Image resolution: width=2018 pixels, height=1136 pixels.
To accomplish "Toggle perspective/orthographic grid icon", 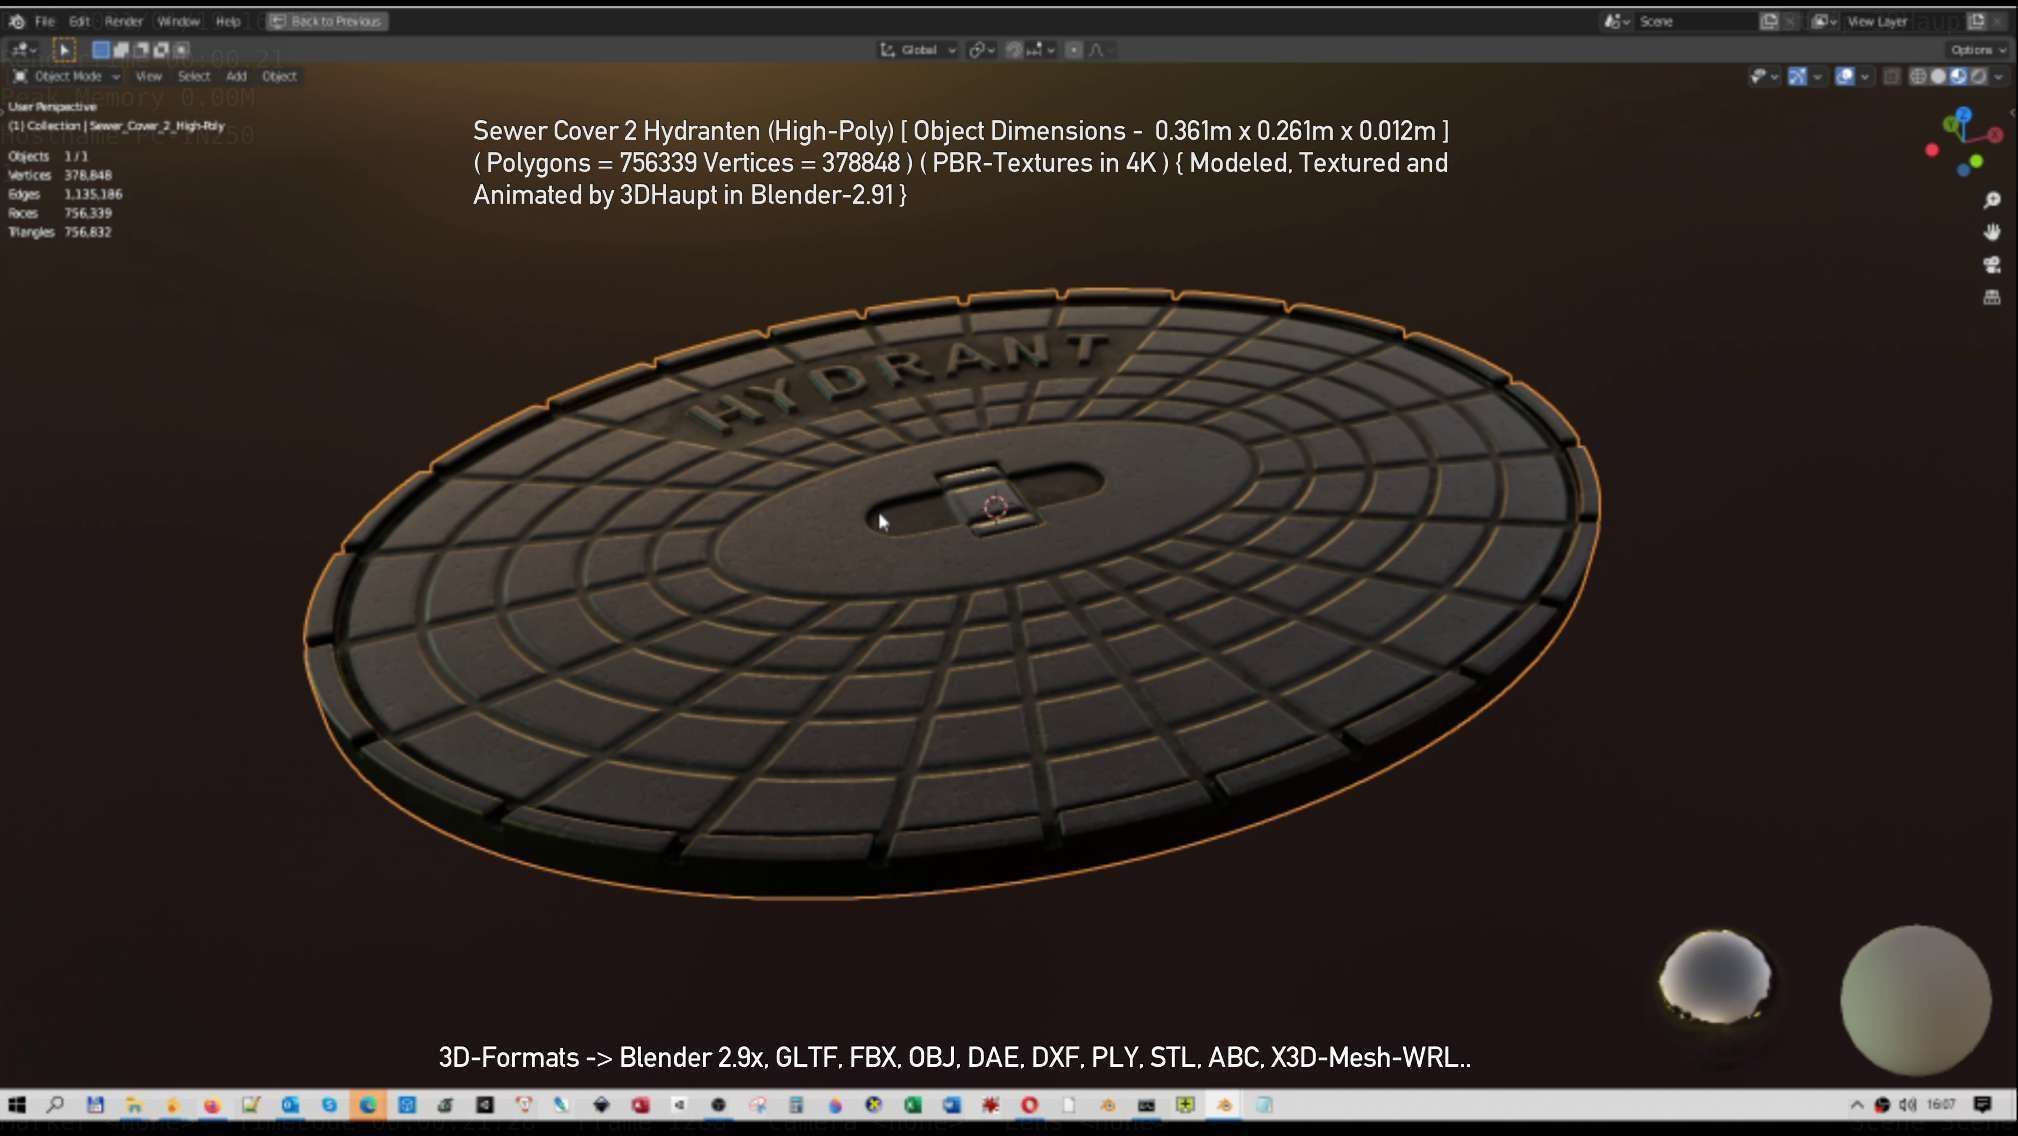I will coord(1992,297).
